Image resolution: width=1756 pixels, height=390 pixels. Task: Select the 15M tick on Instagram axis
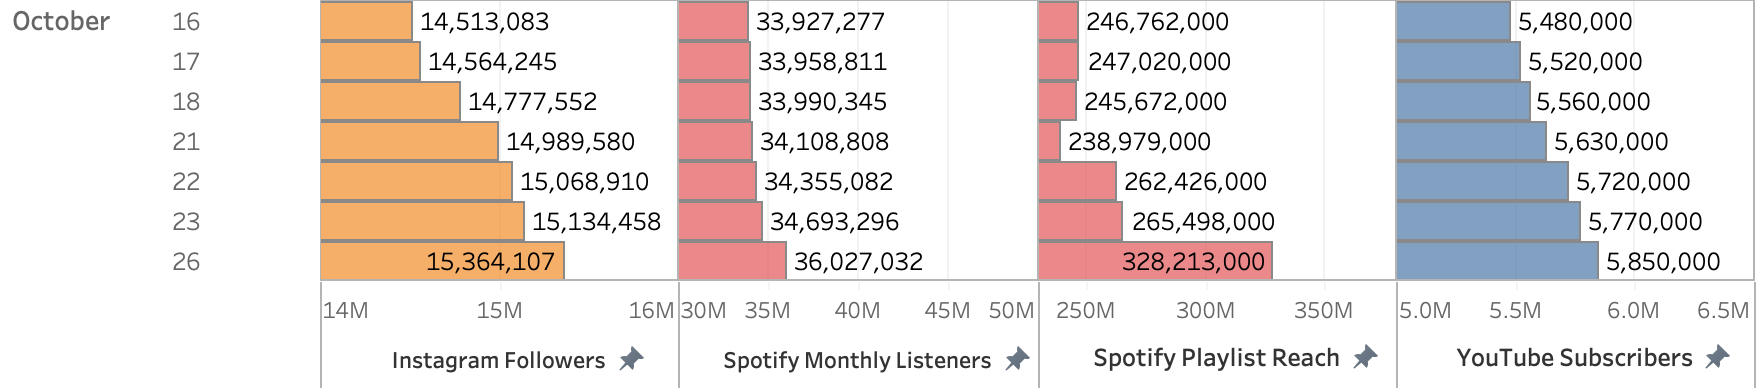(x=499, y=310)
